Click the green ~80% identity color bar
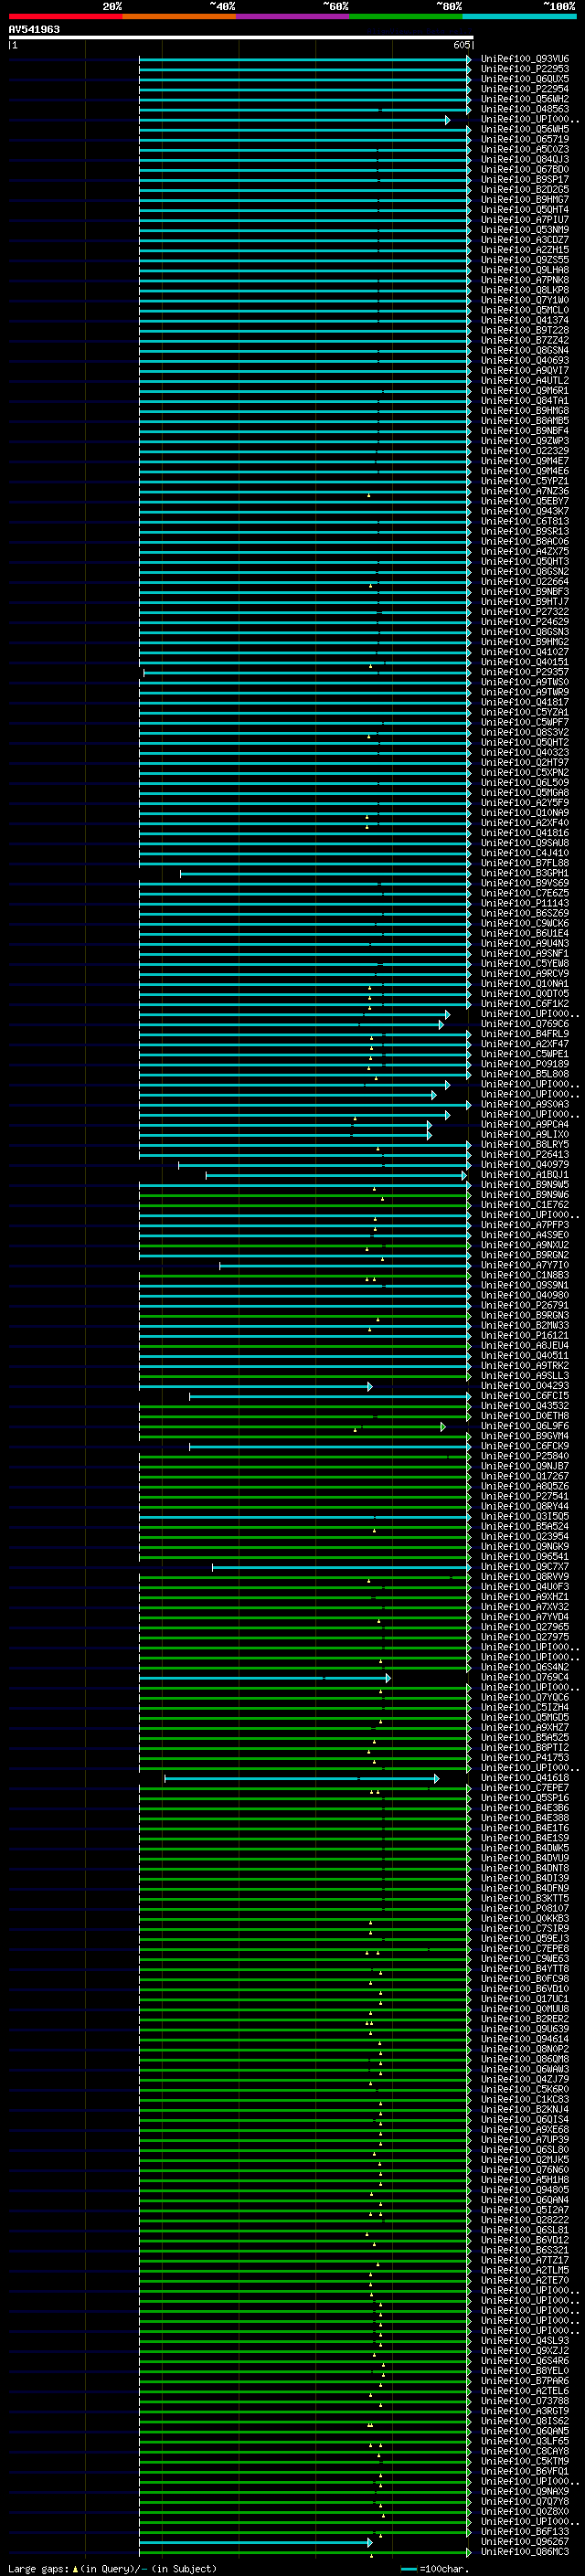This screenshot has width=585, height=2576. [406, 16]
